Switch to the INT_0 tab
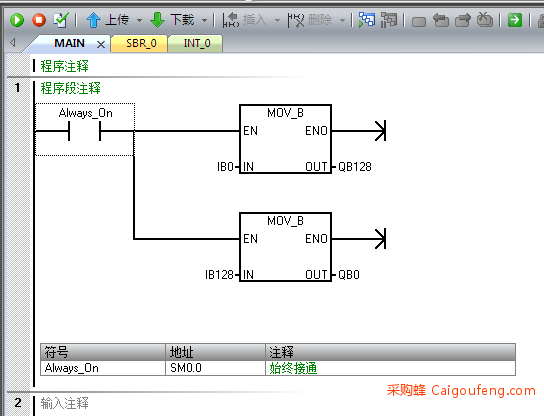 point(197,43)
